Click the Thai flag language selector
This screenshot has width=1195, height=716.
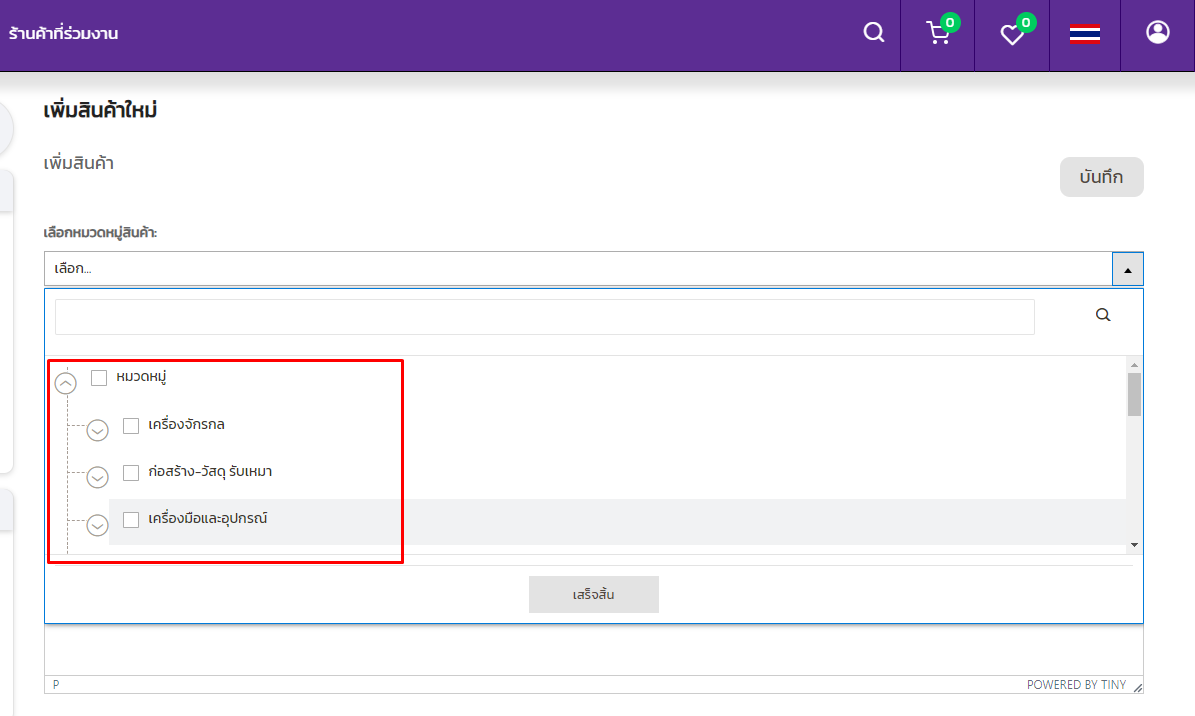point(1084,34)
